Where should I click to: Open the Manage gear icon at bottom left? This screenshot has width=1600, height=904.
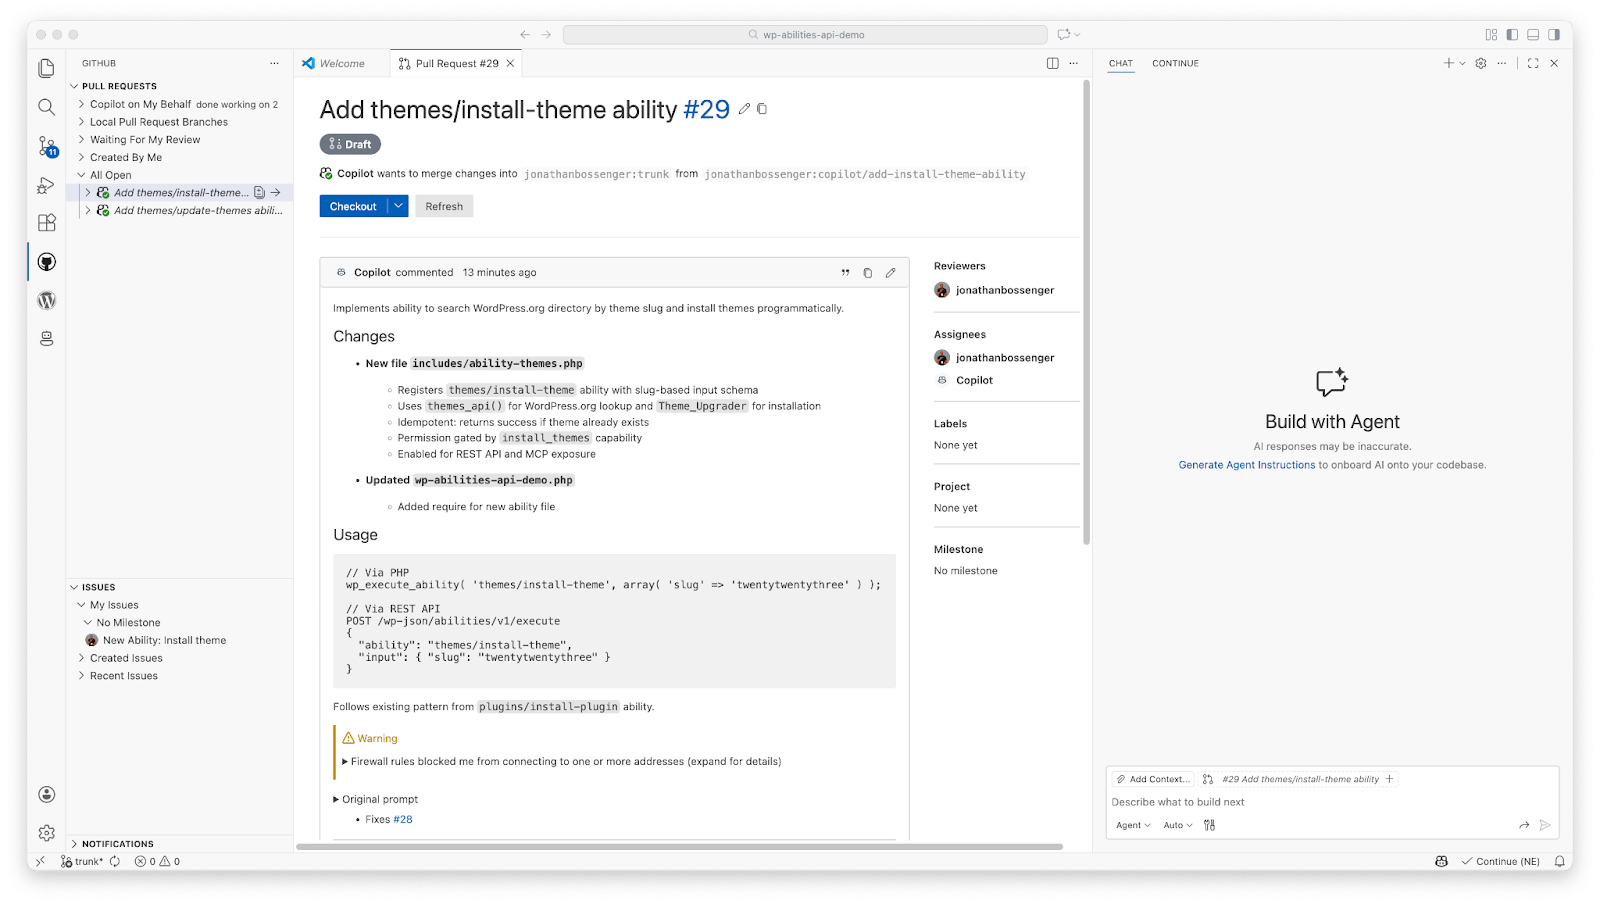coord(46,833)
